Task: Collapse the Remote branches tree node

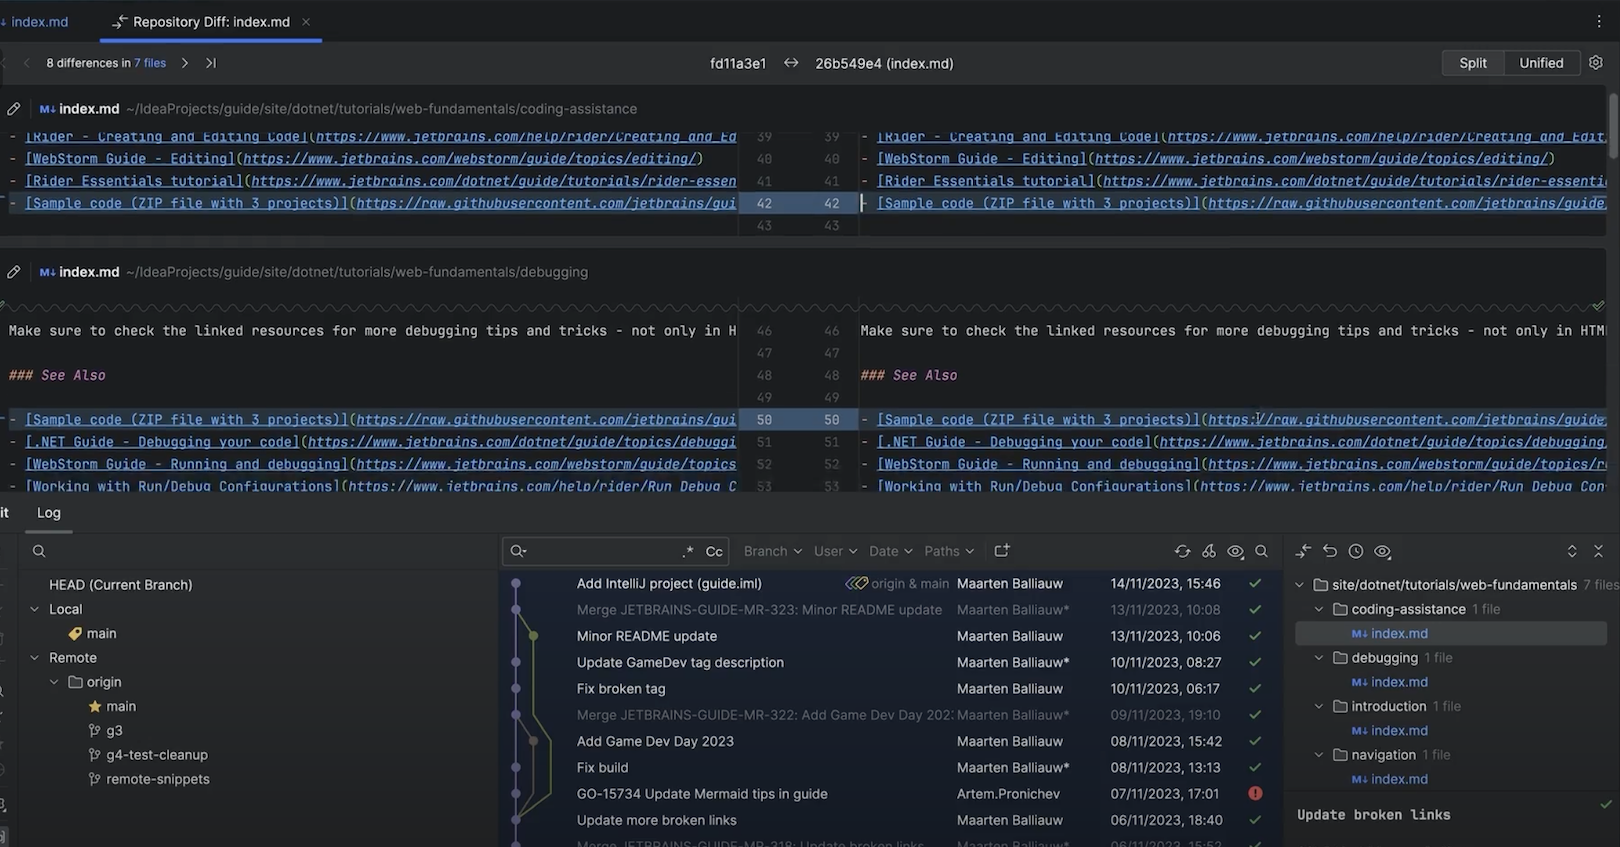Action: [x=35, y=658]
